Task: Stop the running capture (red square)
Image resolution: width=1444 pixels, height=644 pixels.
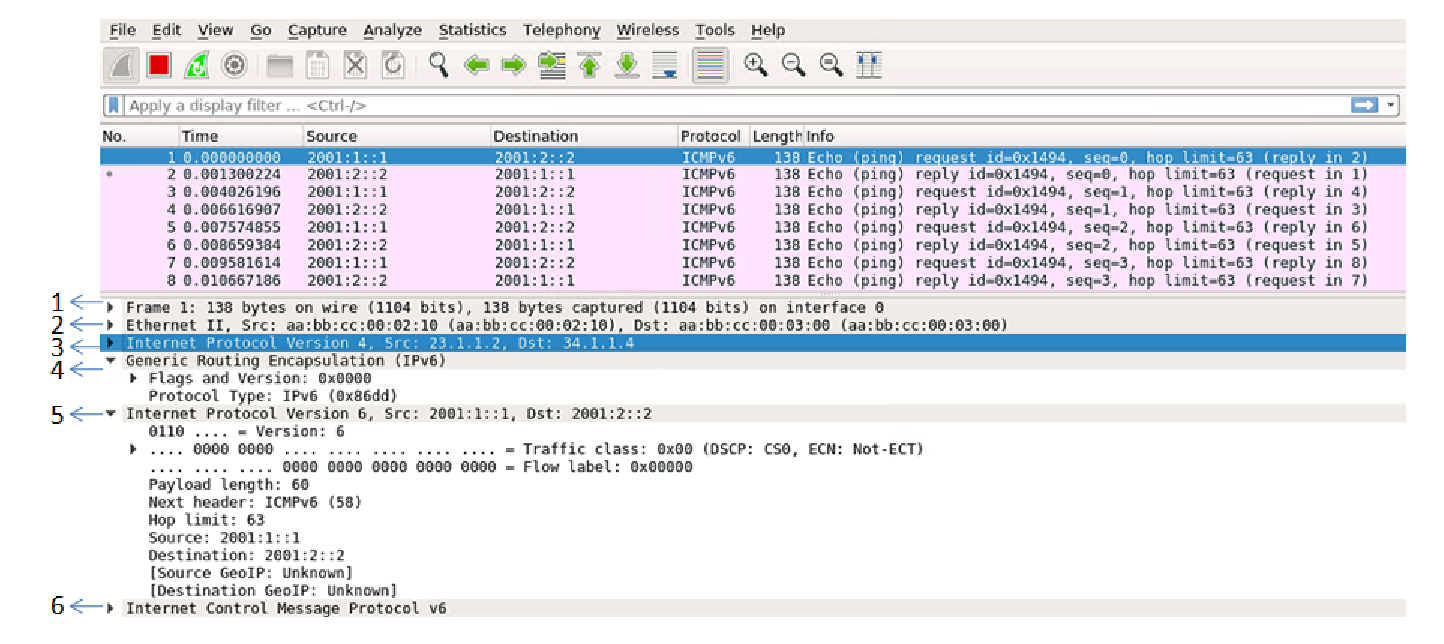Action: click(158, 65)
